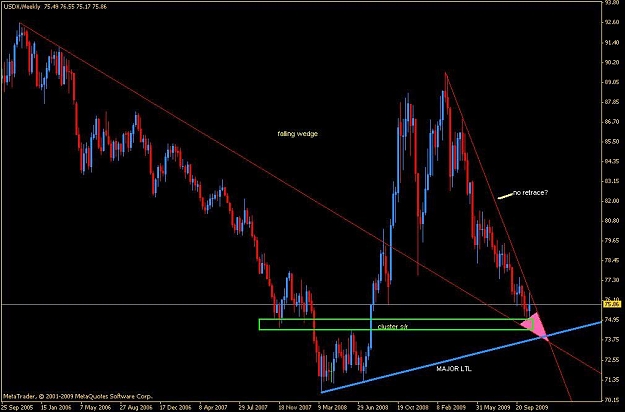625x412 pixels.
Task: Select the blue MAJOR LTL trendline
Action: pos(461,357)
